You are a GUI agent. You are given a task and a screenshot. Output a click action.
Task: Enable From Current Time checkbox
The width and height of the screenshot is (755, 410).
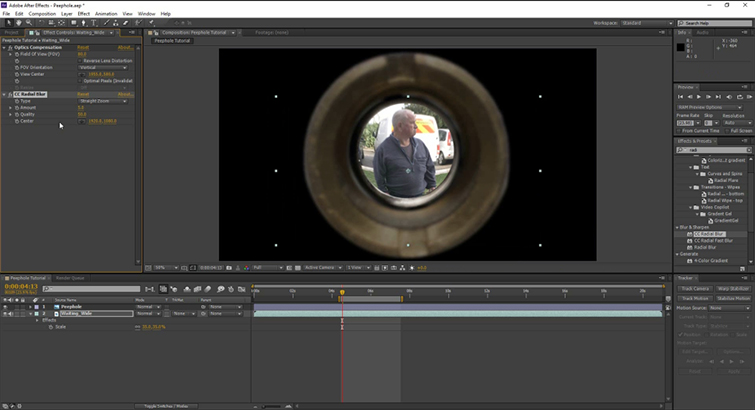point(679,131)
